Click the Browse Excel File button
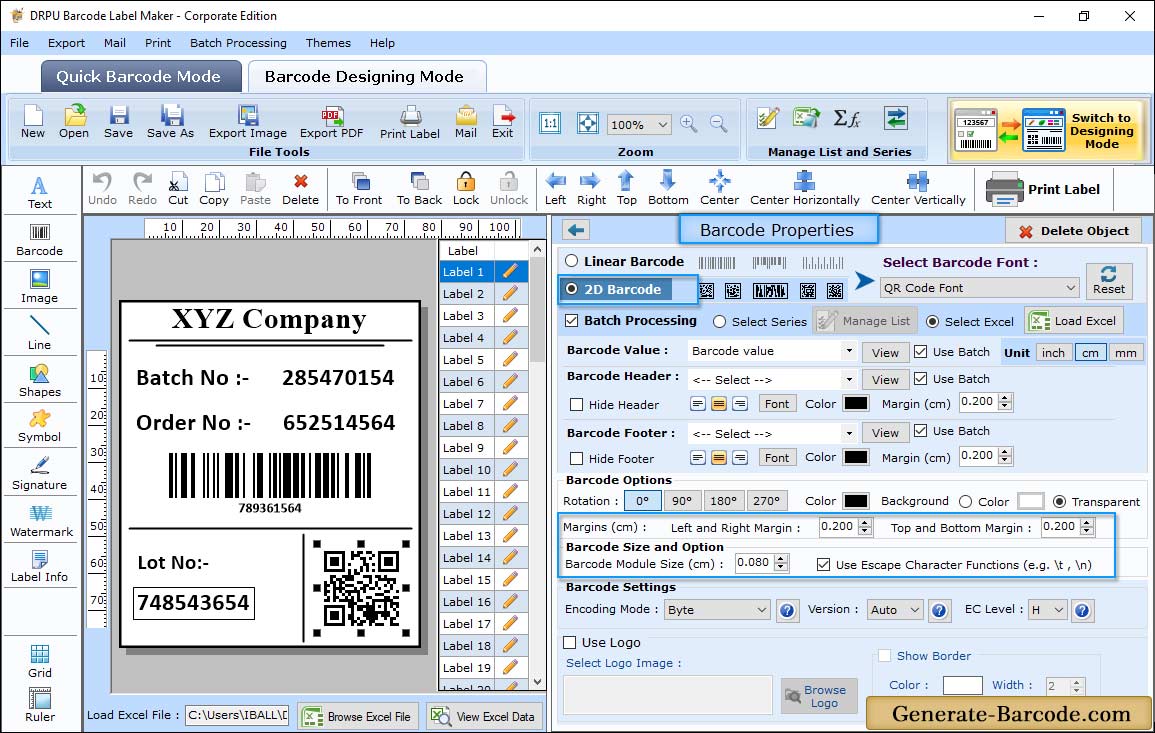This screenshot has height=733, width=1155. coord(357,716)
